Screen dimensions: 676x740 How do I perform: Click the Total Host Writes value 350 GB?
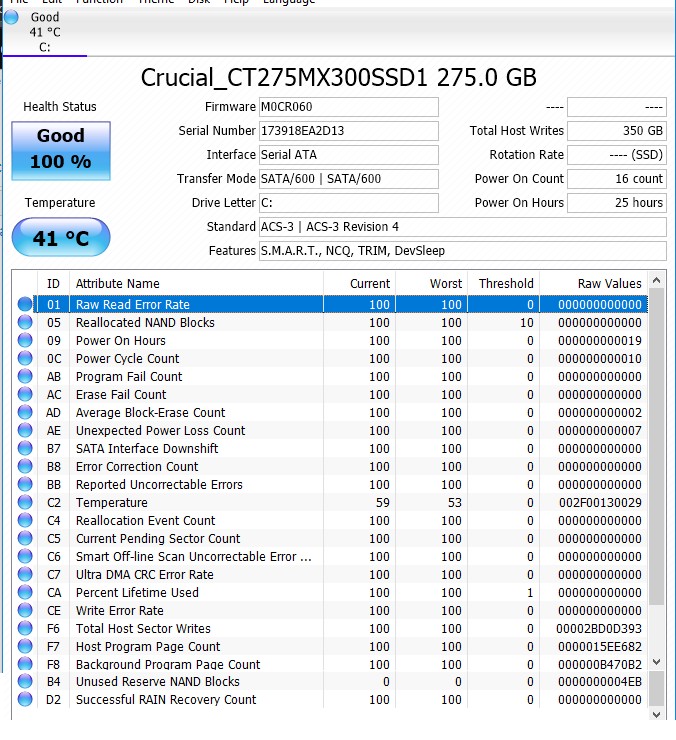click(617, 131)
